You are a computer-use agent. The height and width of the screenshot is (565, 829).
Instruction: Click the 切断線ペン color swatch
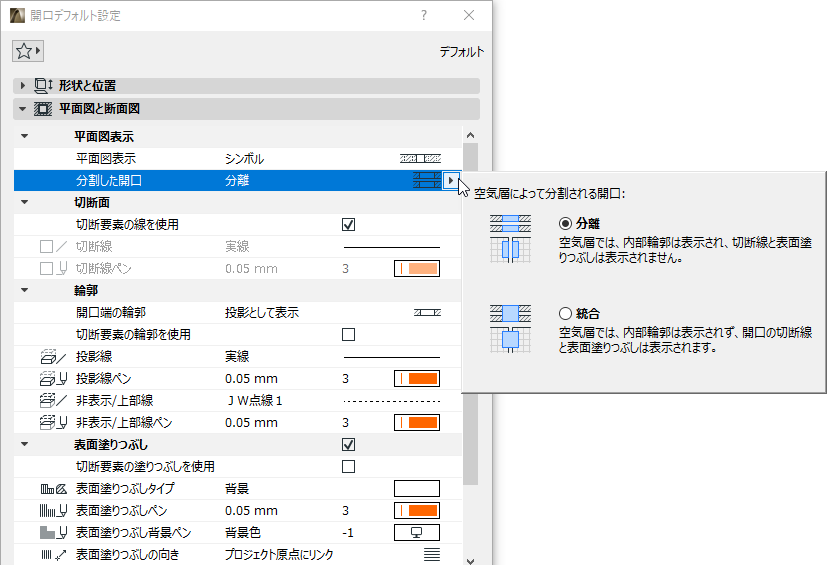417,268
